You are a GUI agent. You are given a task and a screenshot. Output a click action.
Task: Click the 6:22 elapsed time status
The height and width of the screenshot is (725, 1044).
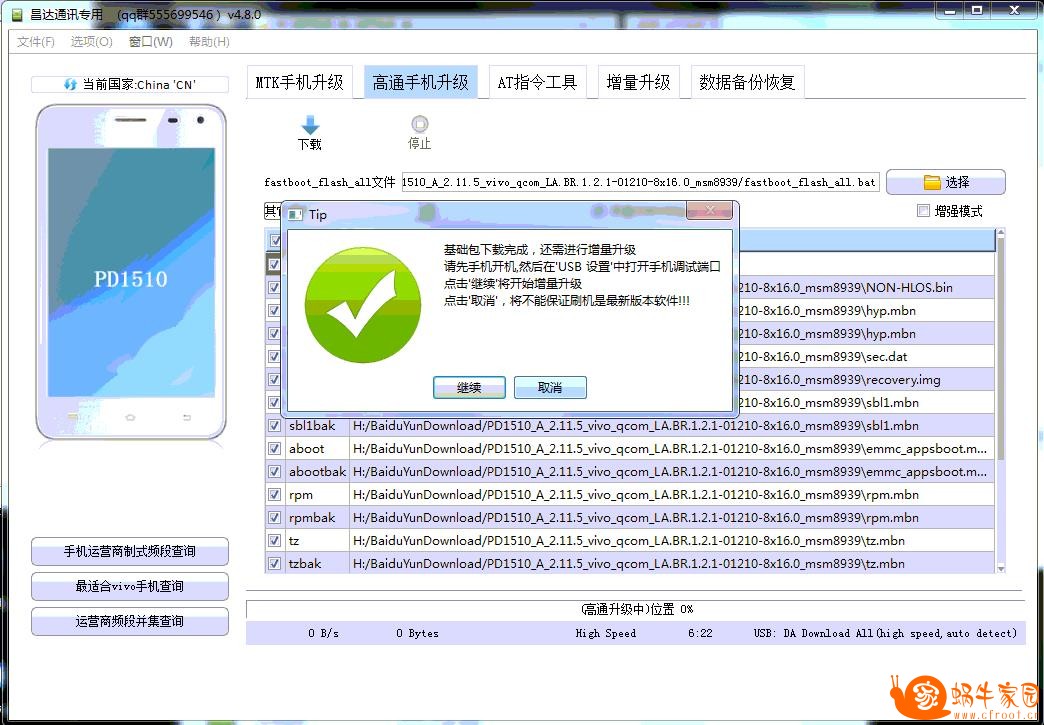(700, 633)
